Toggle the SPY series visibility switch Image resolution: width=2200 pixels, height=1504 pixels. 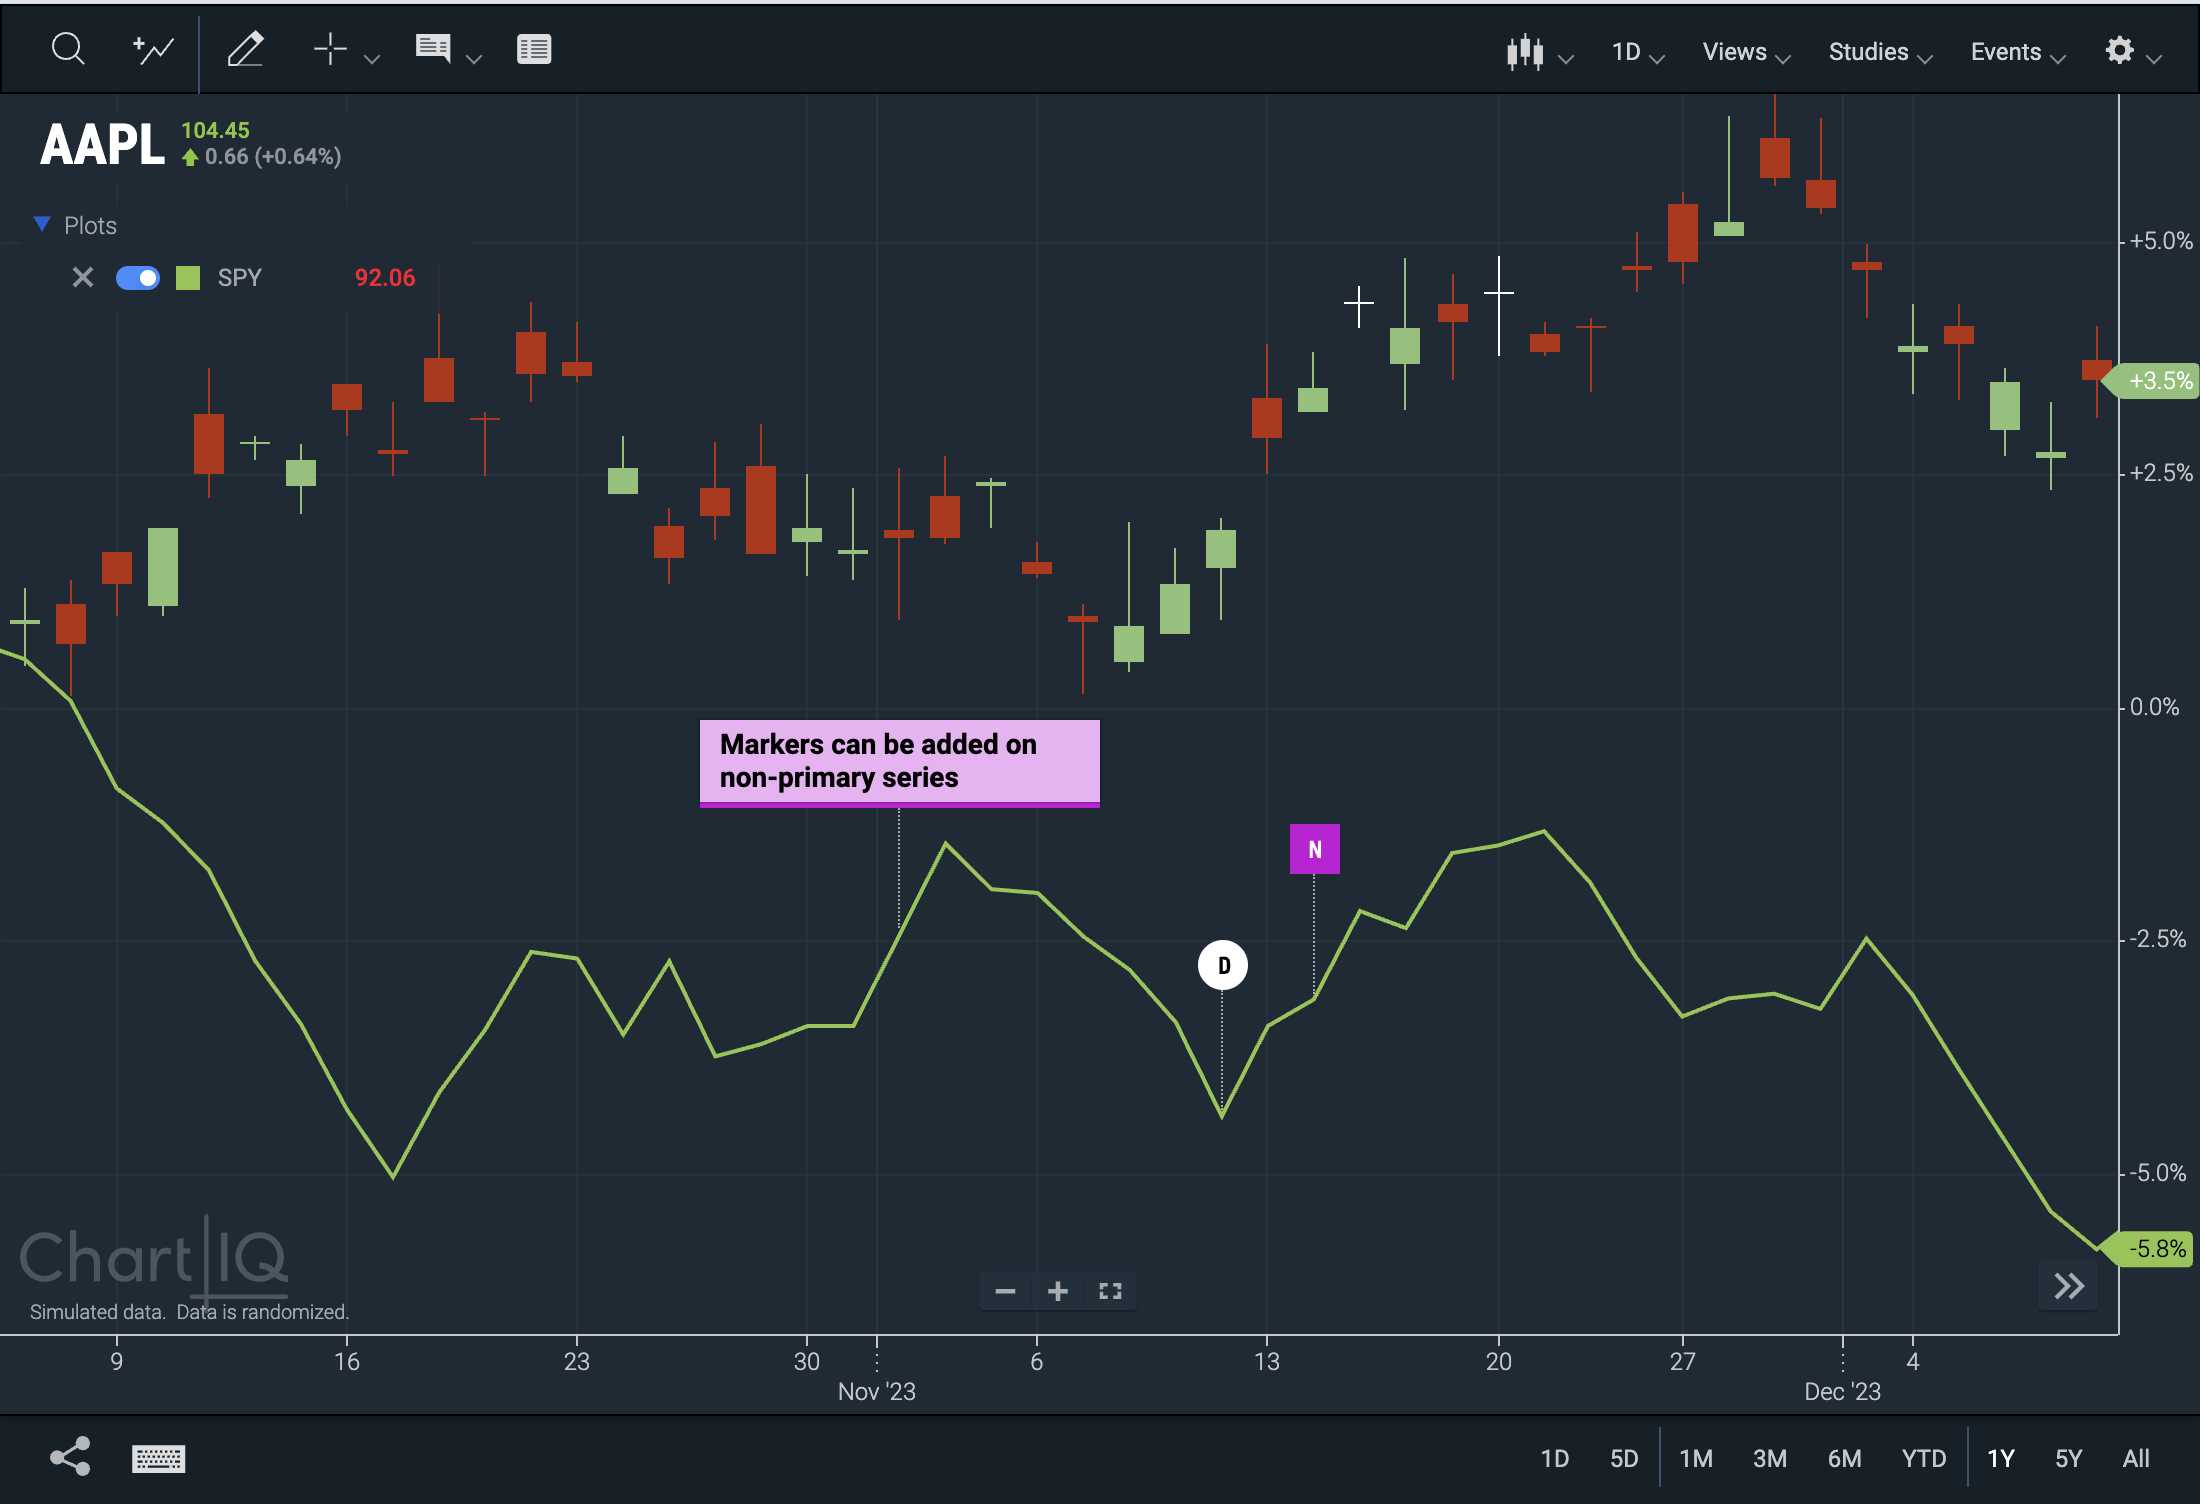[138, 277]
